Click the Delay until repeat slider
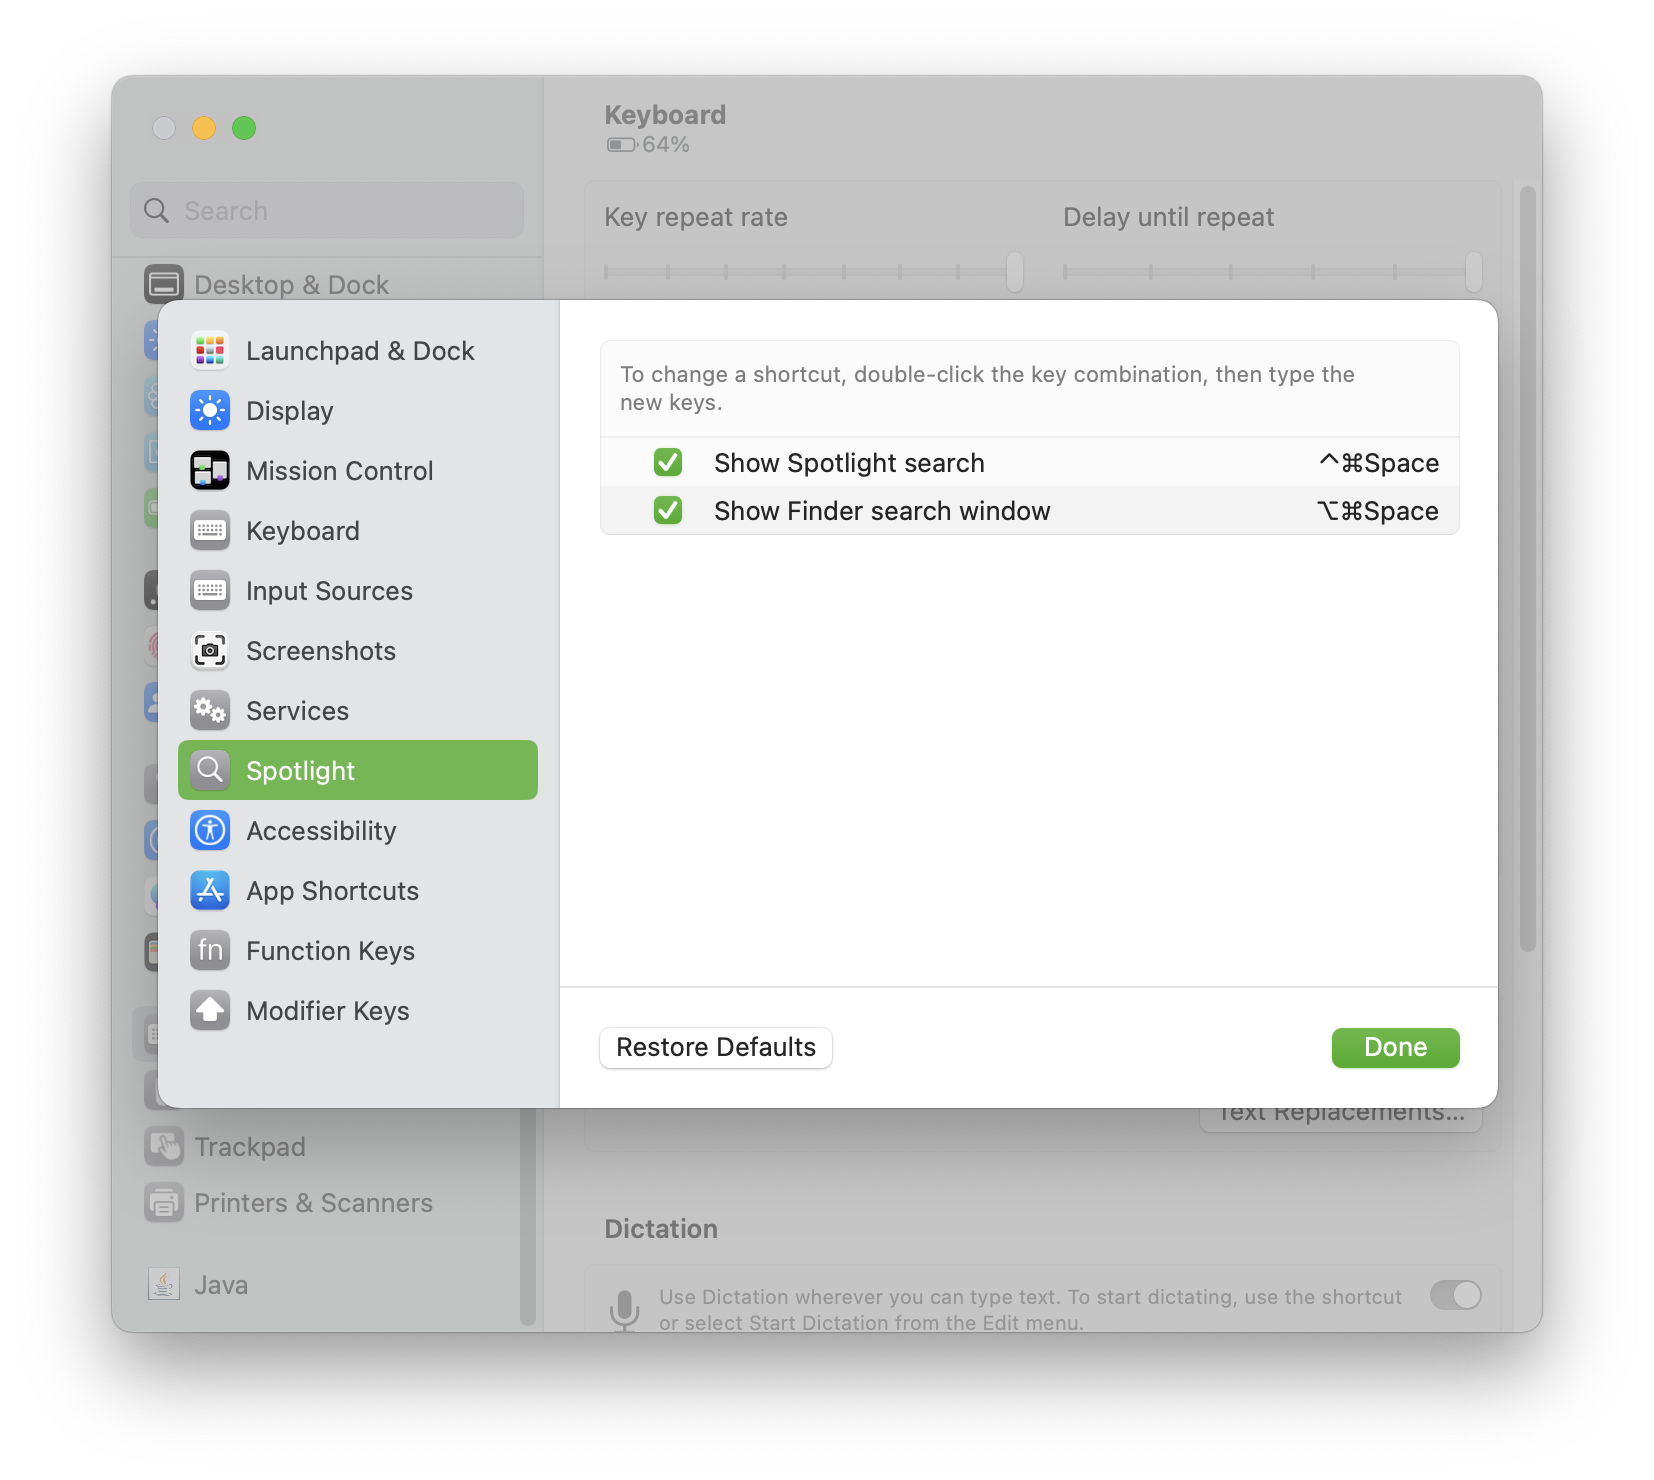1654x1480 pixels. click(x=1272, y=271)
